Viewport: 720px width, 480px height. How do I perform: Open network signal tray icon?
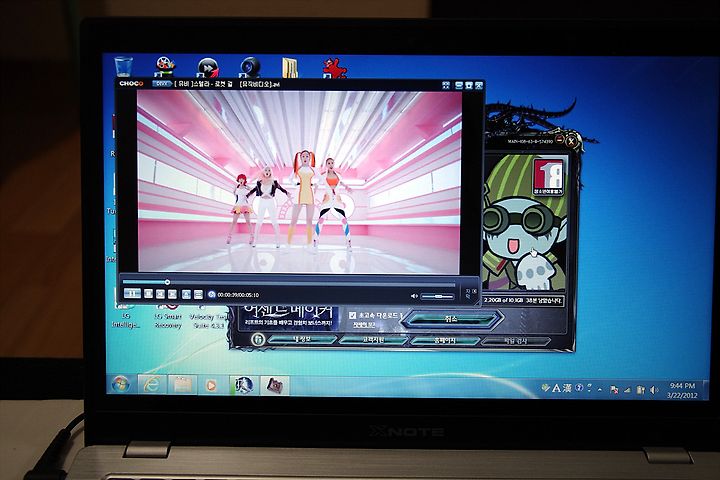coord(627,390)
